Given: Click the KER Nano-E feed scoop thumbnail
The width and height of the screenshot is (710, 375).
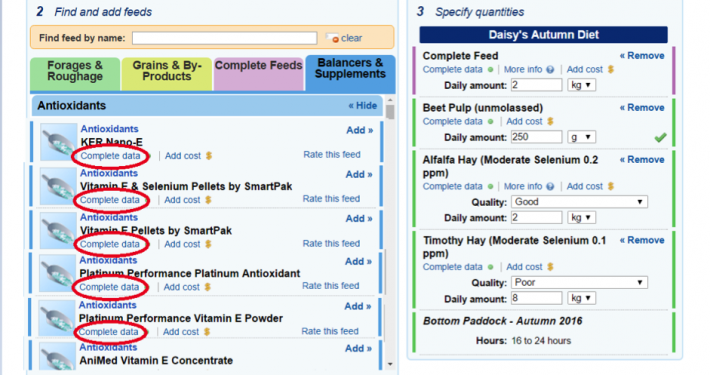Looking at the screenshot, I should [x=58, y=142].
